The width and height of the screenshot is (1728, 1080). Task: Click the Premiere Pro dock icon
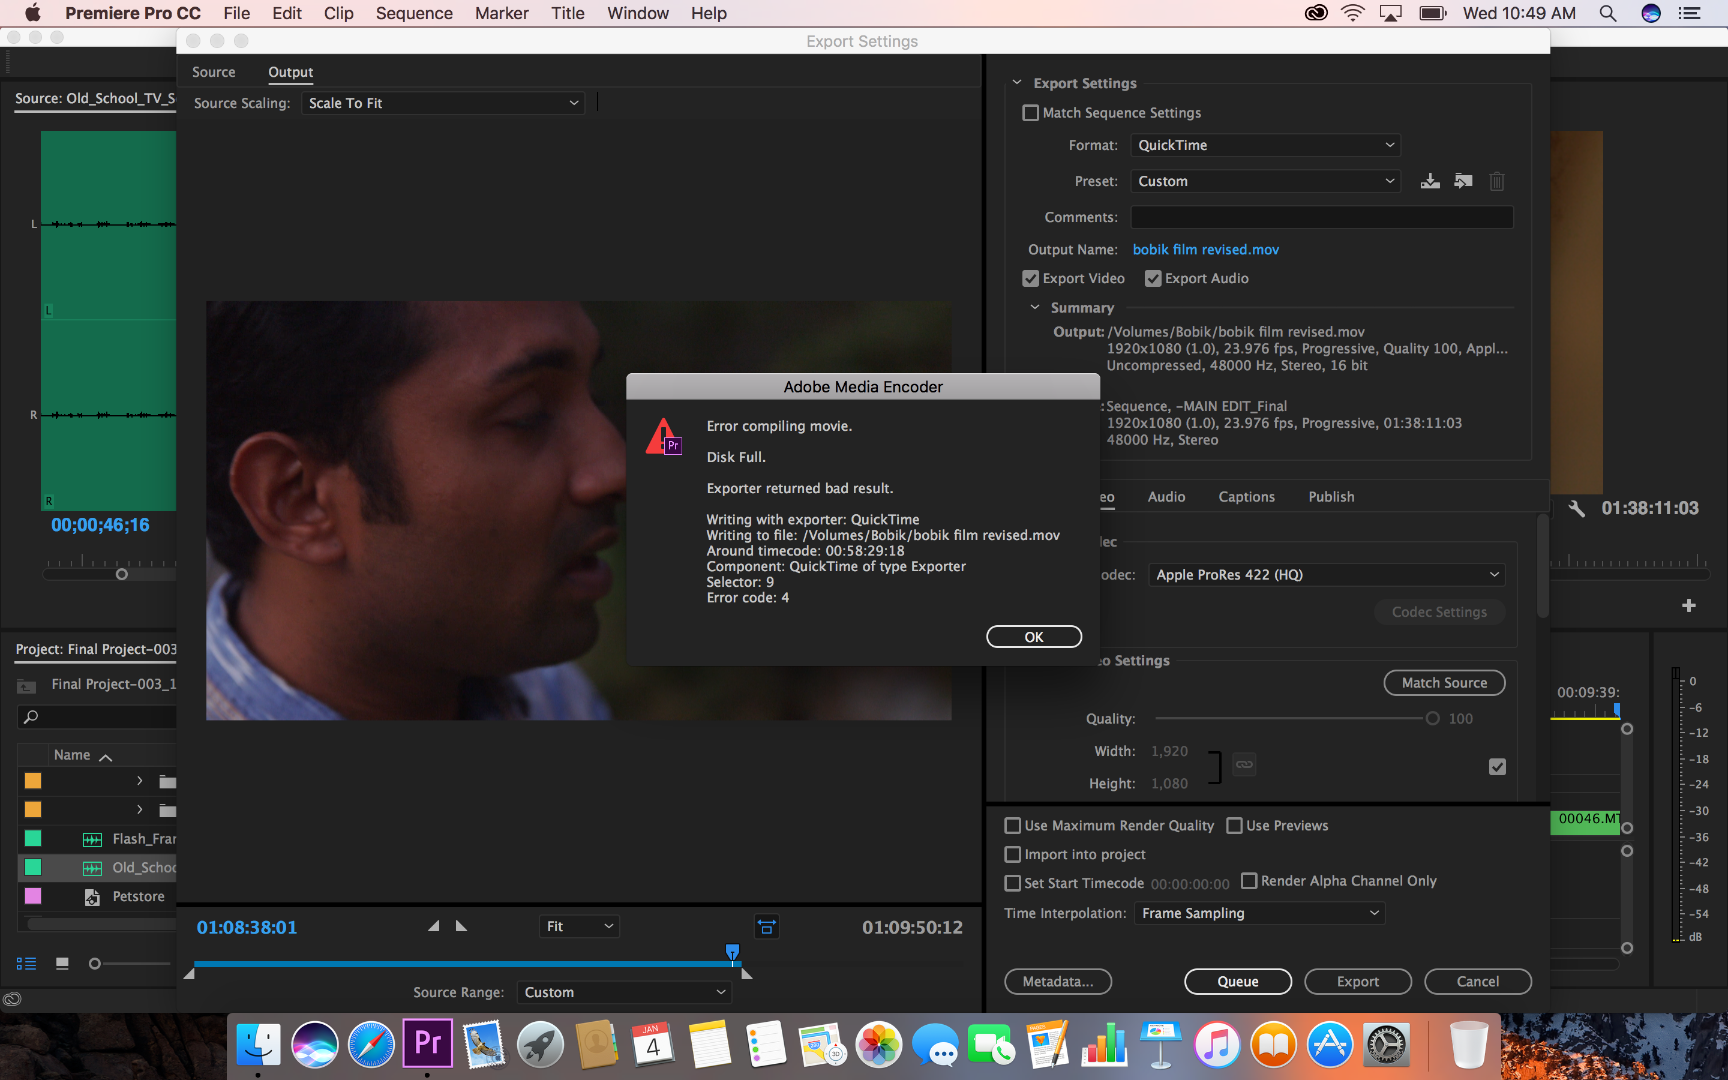pos(427,1044)
